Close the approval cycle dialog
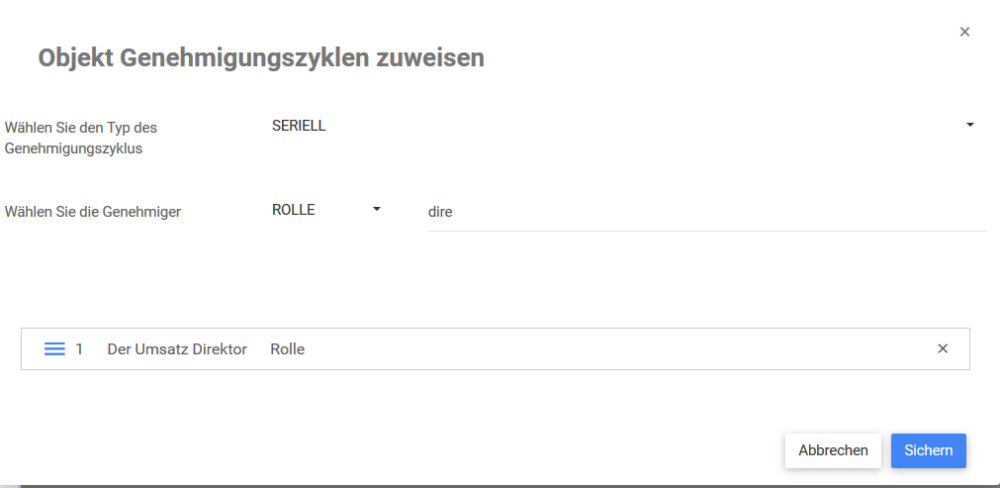1000x488 pixels. 965,32
